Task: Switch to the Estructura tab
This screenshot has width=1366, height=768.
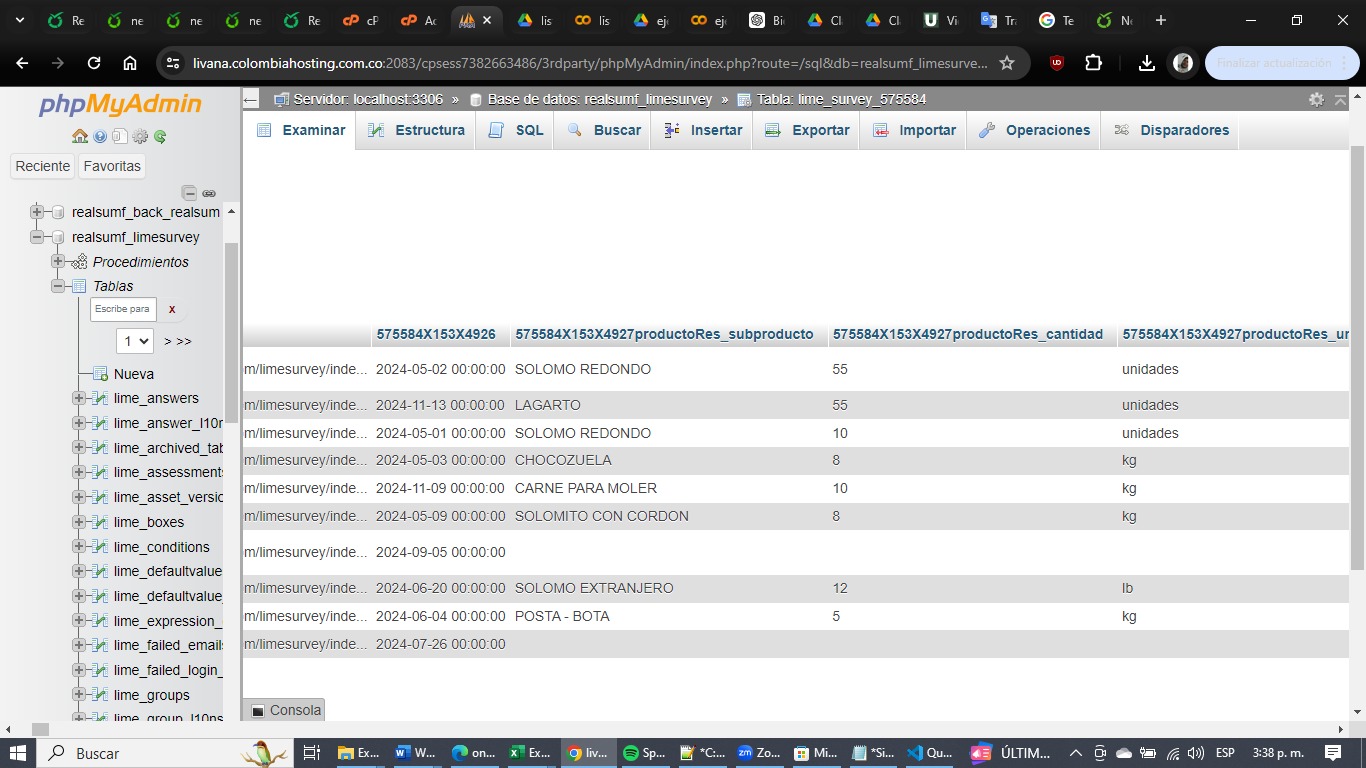Action: [x=416, y=130]
